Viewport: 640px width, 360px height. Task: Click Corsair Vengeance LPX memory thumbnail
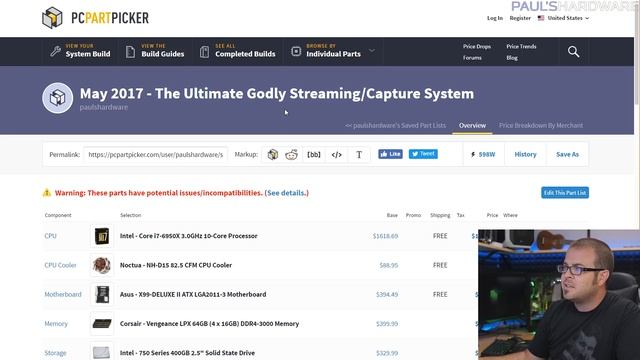click(102, 324)
